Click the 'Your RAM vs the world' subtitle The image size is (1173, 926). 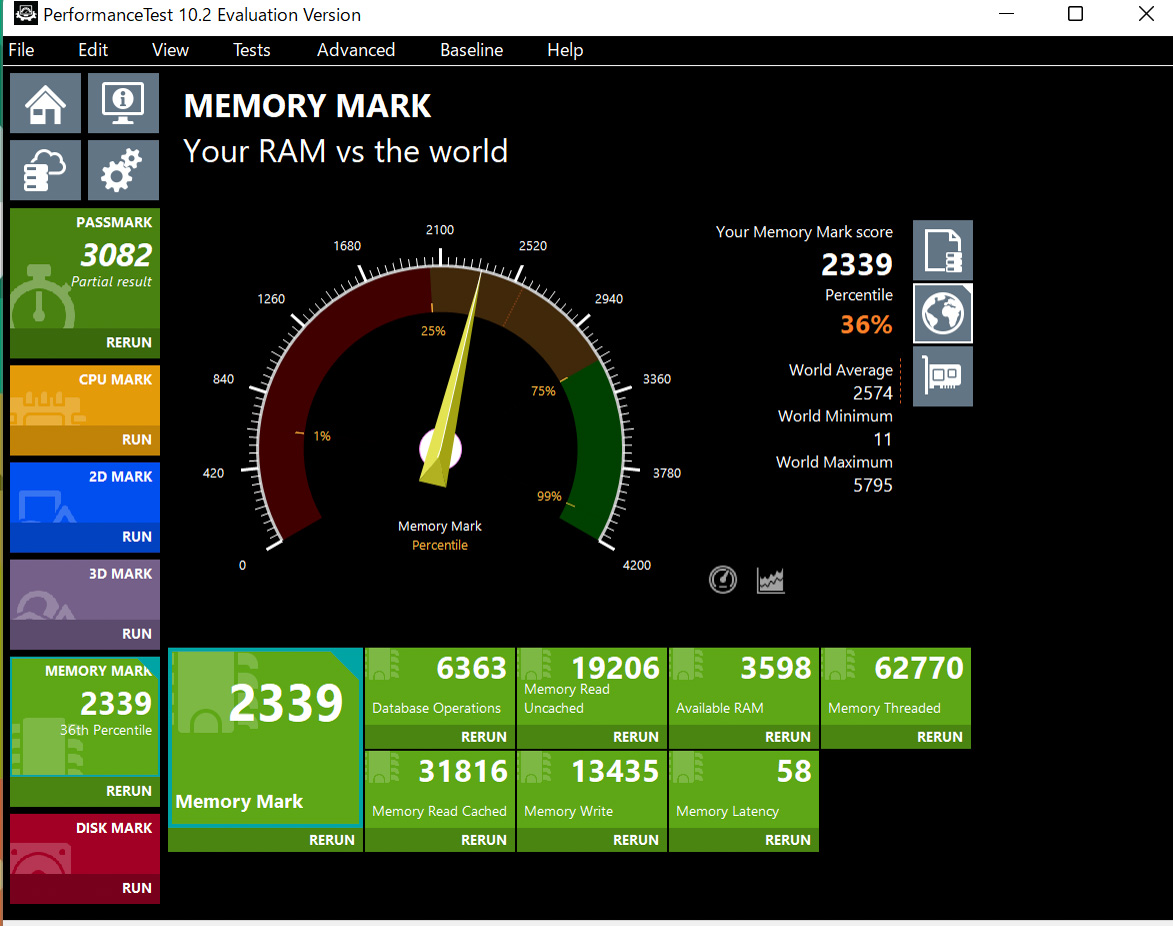click(x=346, y=151)
